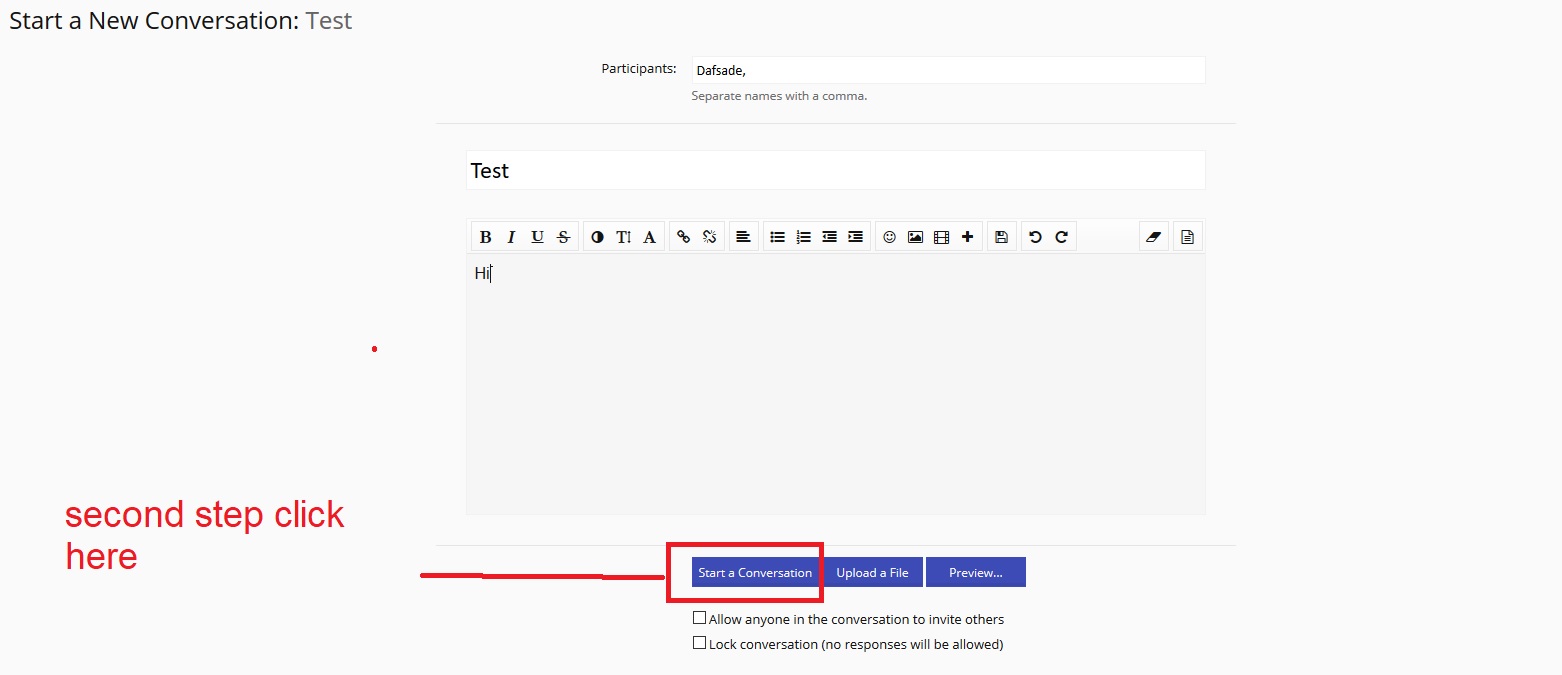Click the Preview... button
Viewport: 1562px width, 675px height.
(976, 573)
